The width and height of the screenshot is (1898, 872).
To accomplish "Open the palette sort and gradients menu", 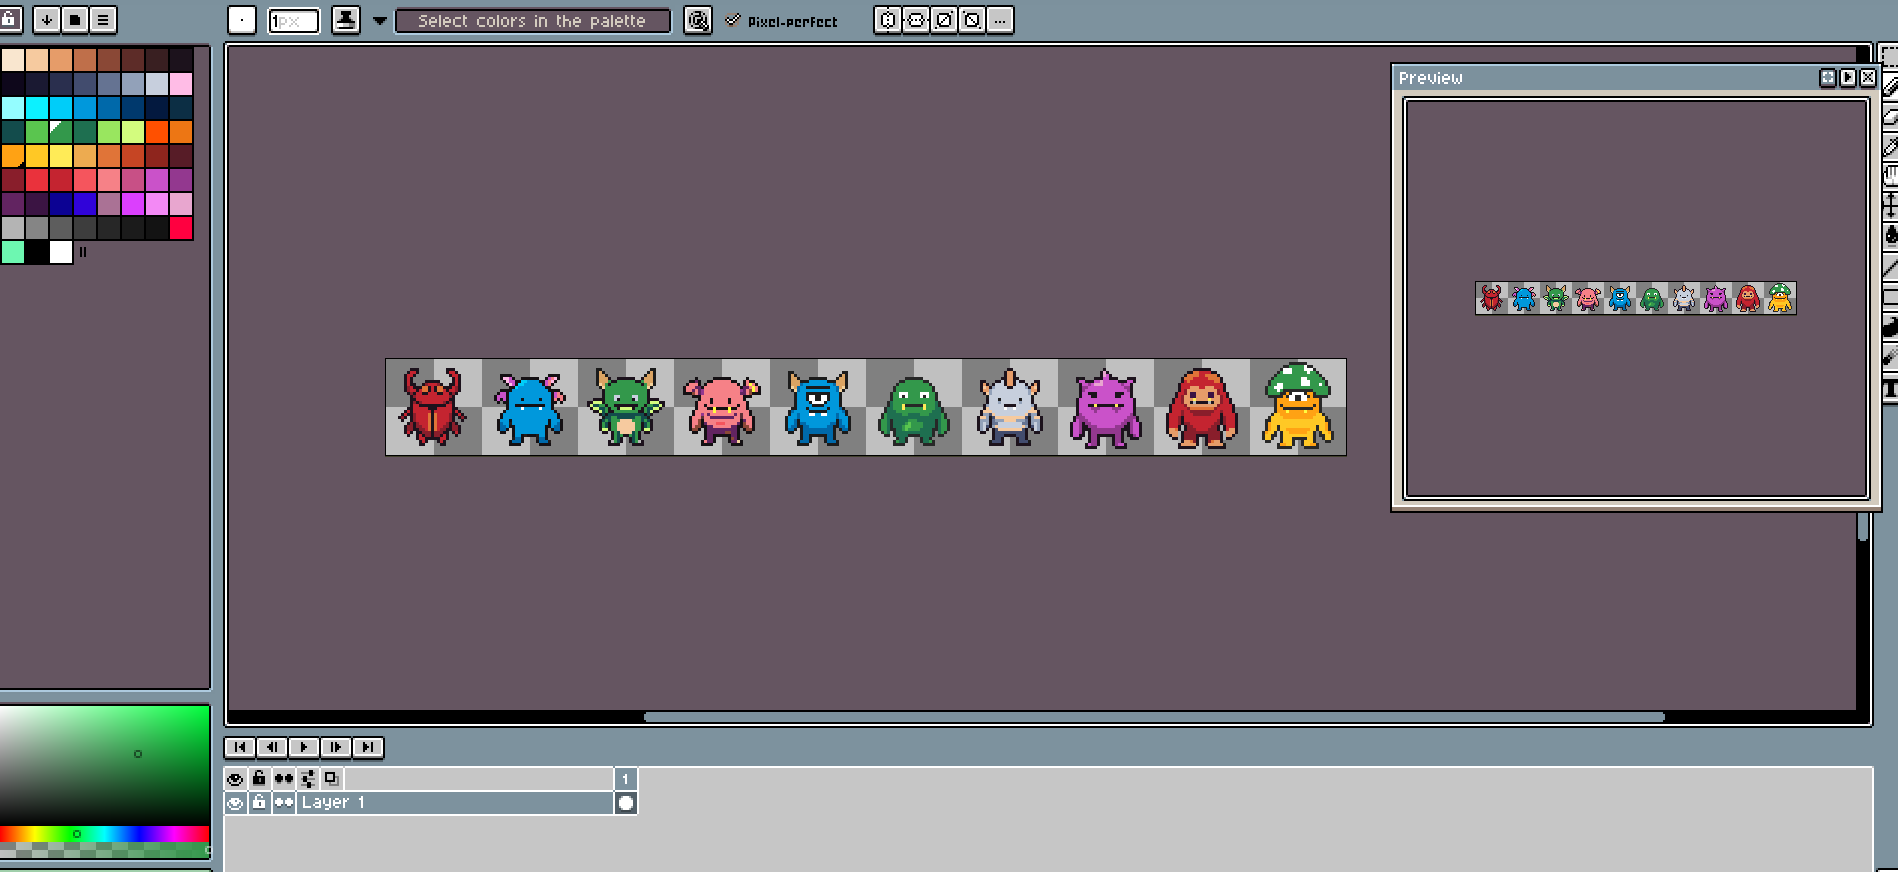I will (x=47, y=19).
